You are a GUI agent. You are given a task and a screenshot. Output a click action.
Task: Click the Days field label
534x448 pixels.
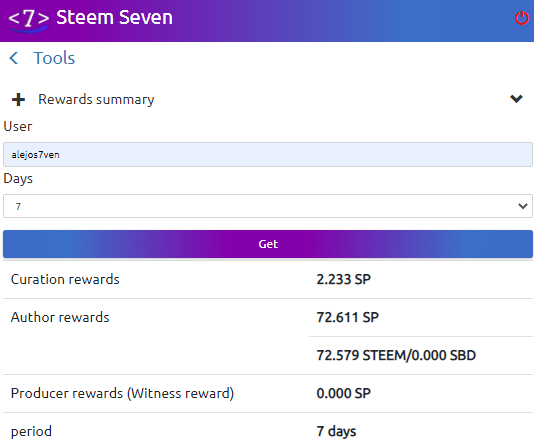18,179
